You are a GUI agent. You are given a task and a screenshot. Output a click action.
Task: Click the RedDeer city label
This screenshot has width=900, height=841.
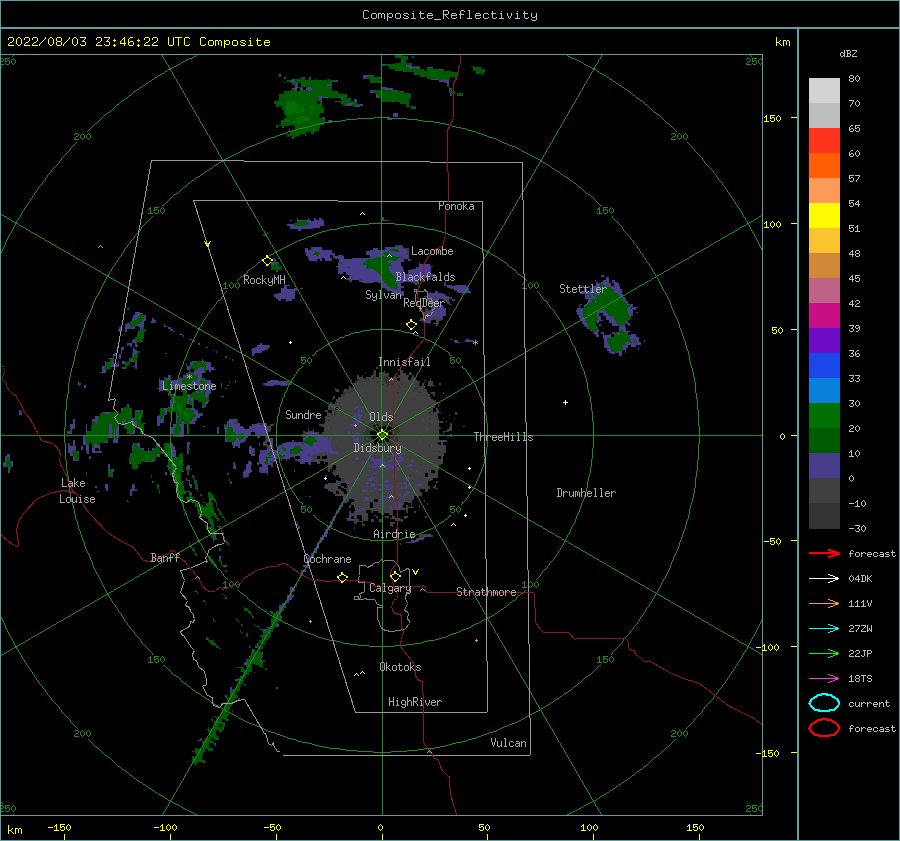click(424, 303)
